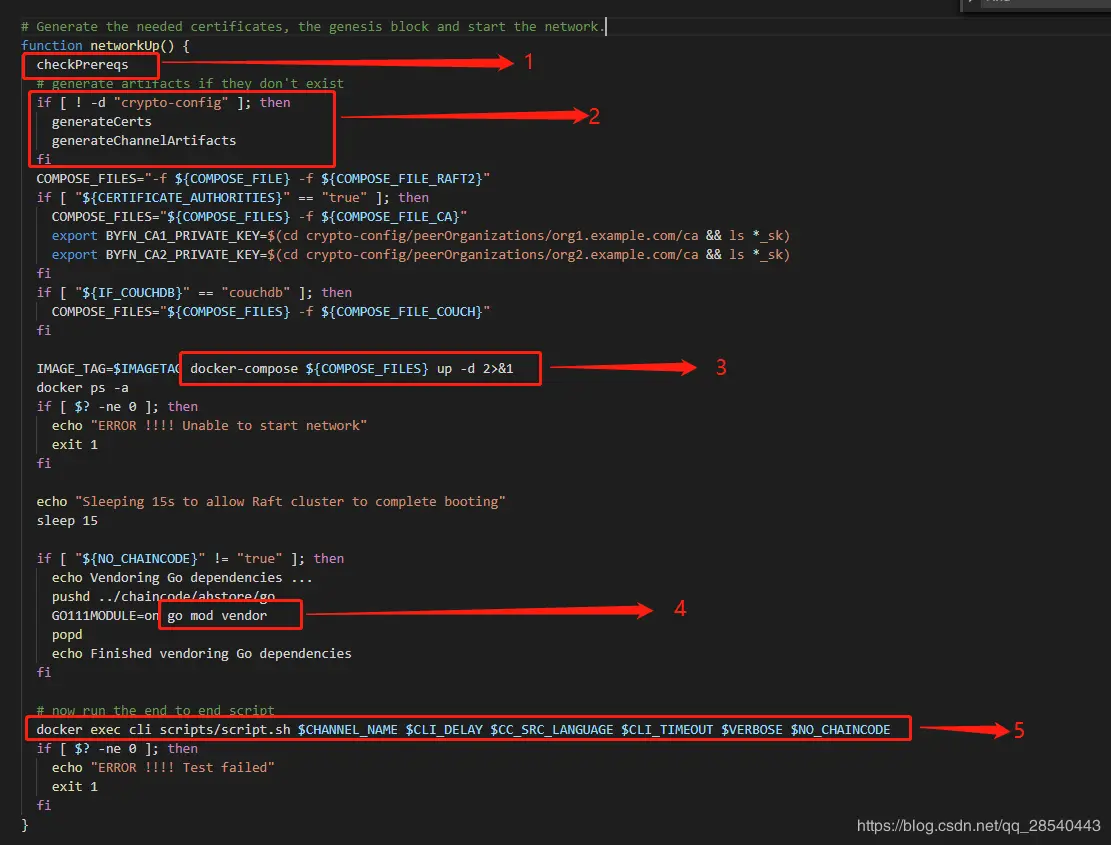
Task: Click the ${COMPOSE_FILE_RAFT2} variable
Action: point(401,178)
